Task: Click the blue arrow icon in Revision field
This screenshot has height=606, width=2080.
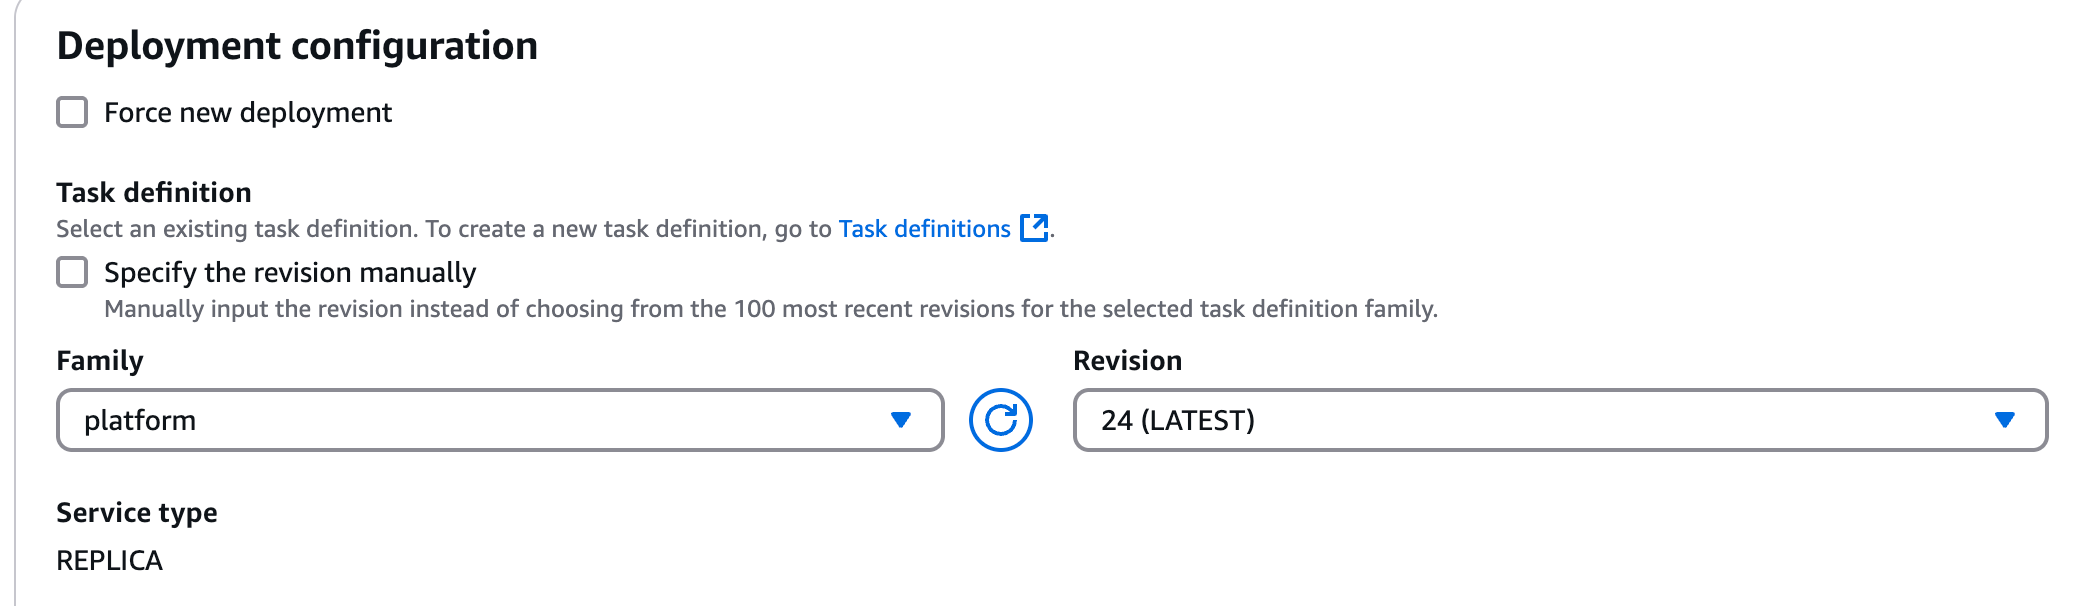Action: (2005, 420)
